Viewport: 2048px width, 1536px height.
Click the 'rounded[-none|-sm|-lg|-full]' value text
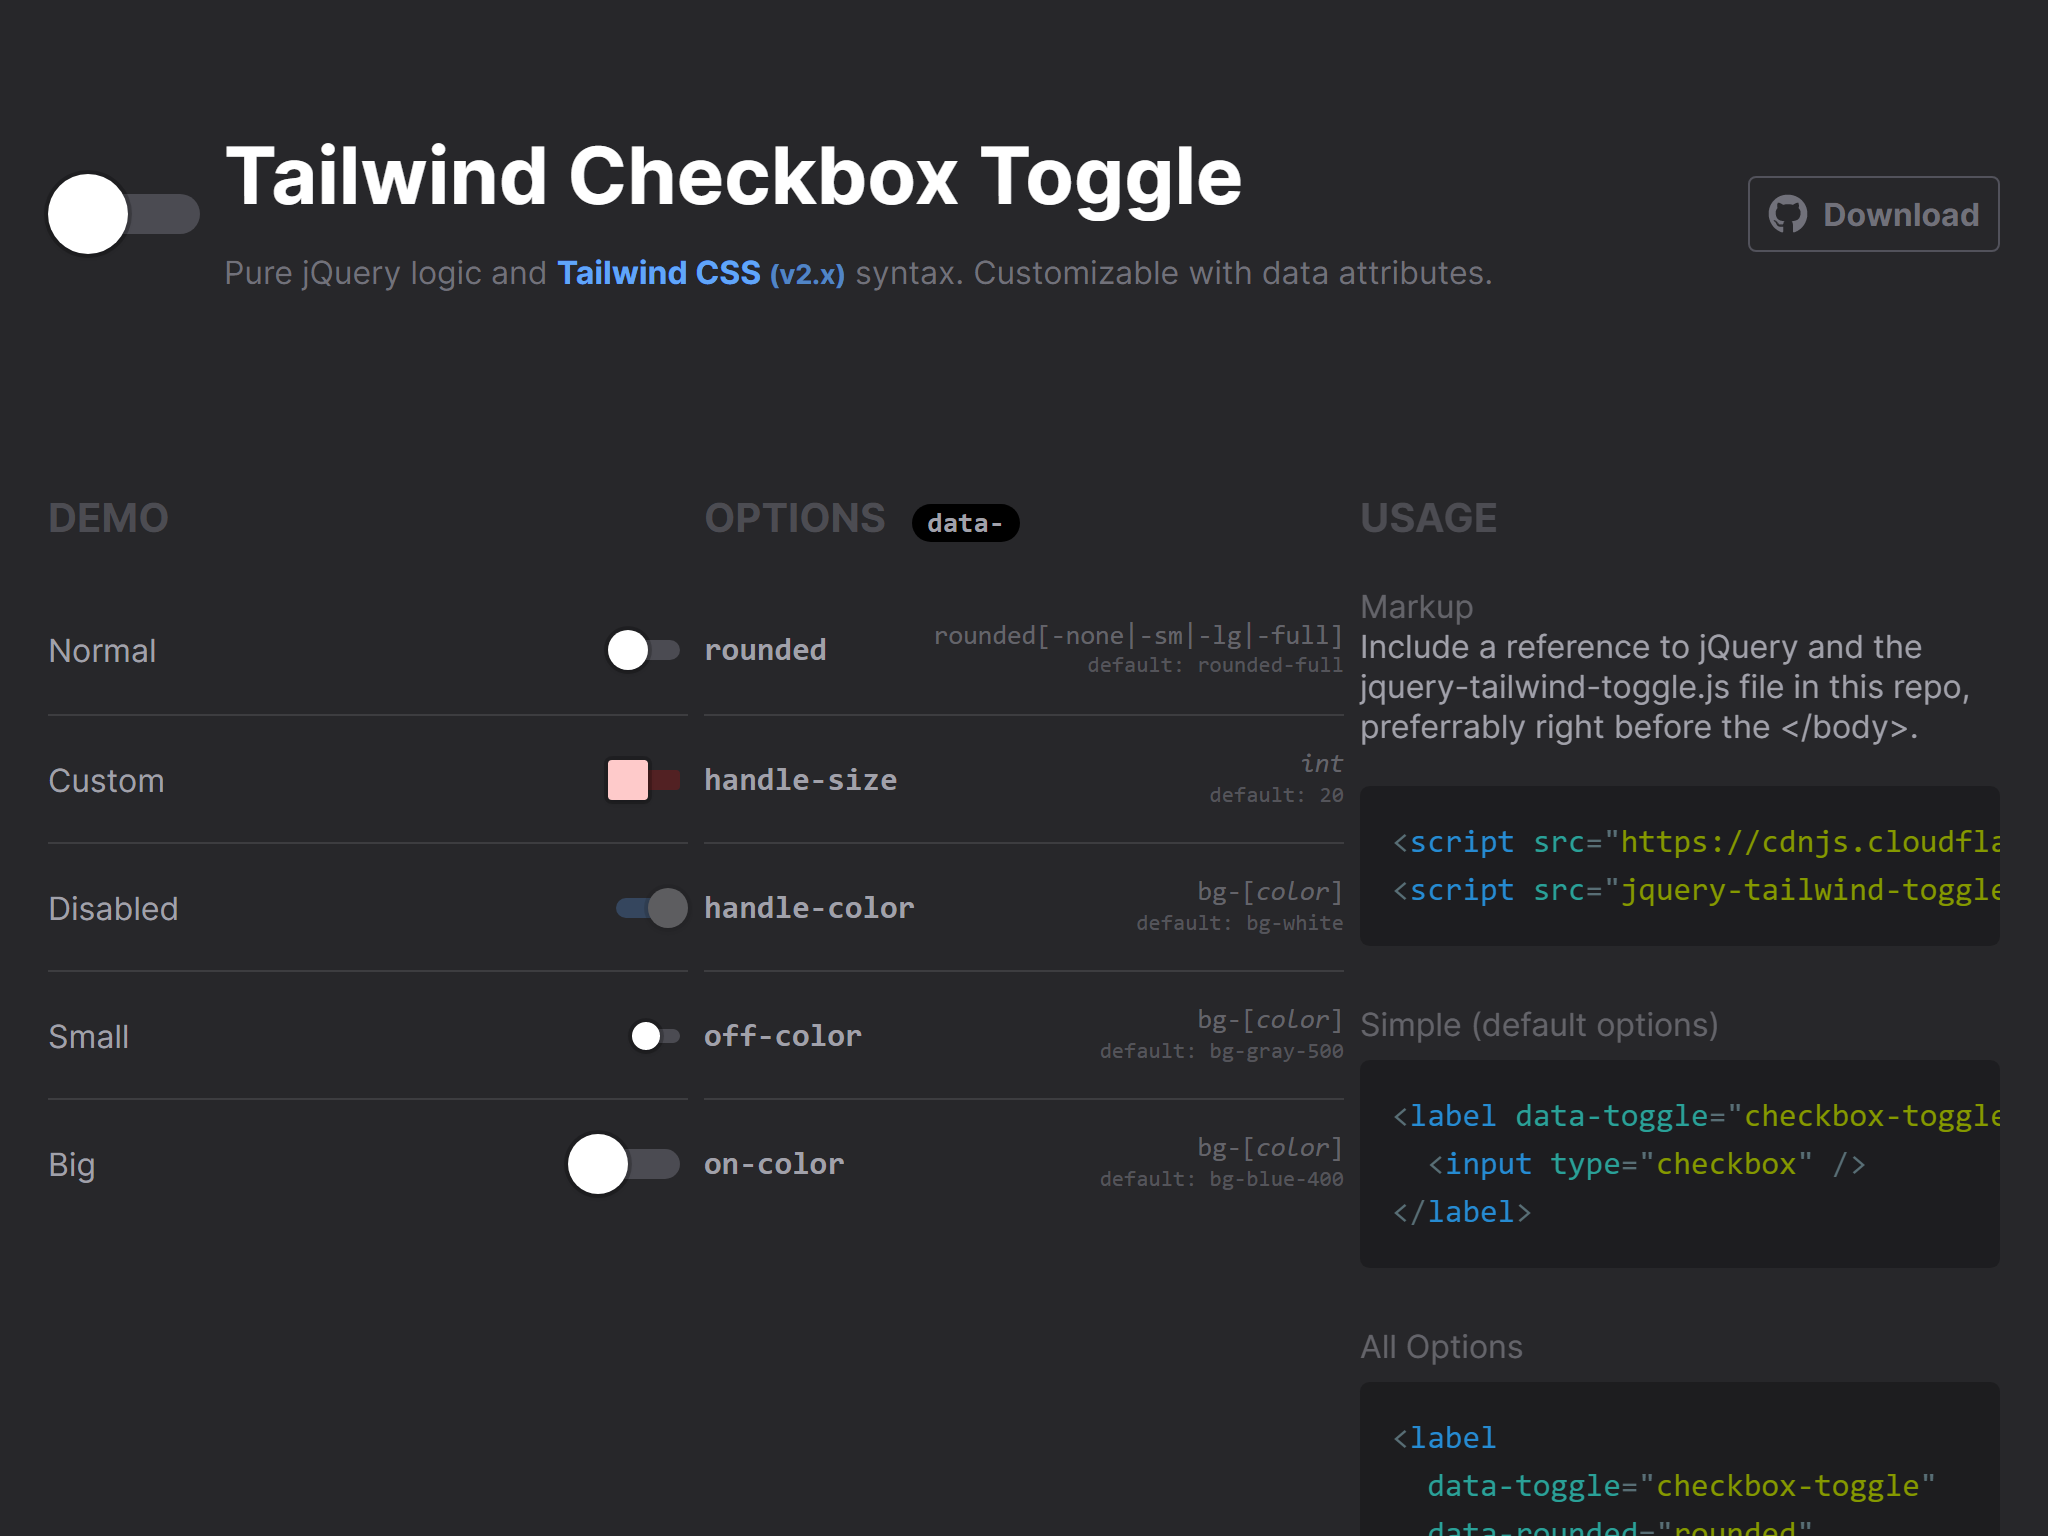point(1138,636)
